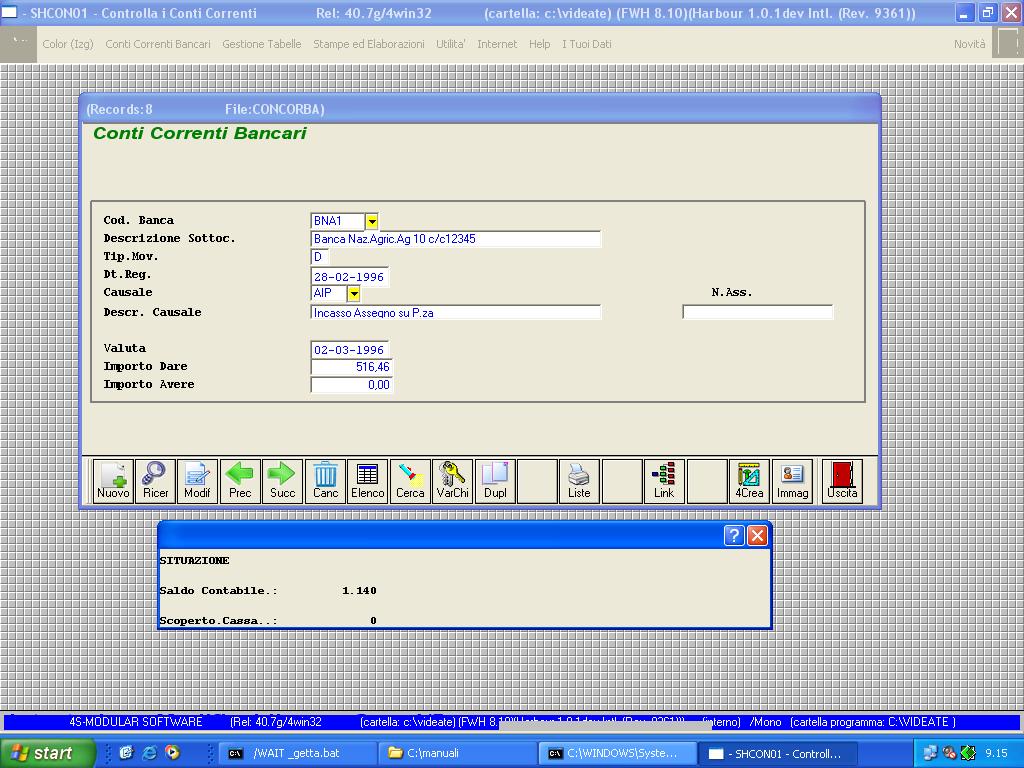
Task: Click the Dt.Reg. date field
Action: [x=350, y=276]
